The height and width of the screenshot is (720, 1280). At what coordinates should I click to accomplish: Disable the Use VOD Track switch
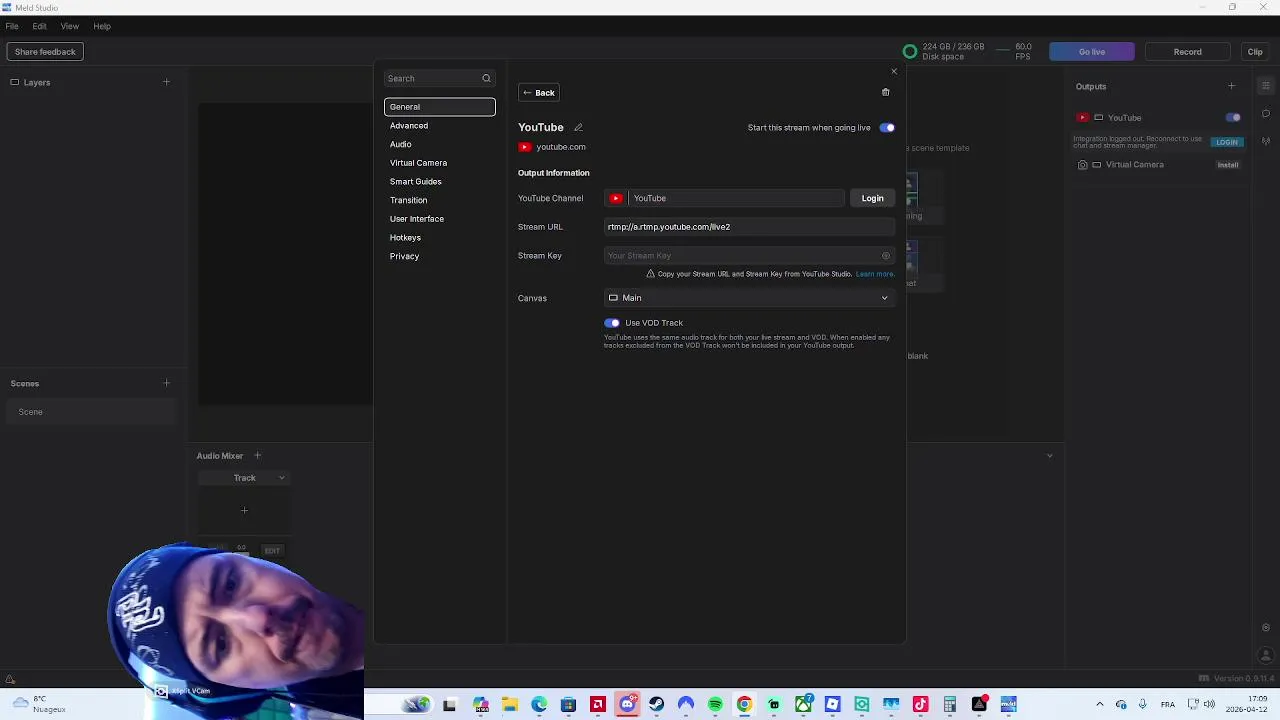(612, 323)
